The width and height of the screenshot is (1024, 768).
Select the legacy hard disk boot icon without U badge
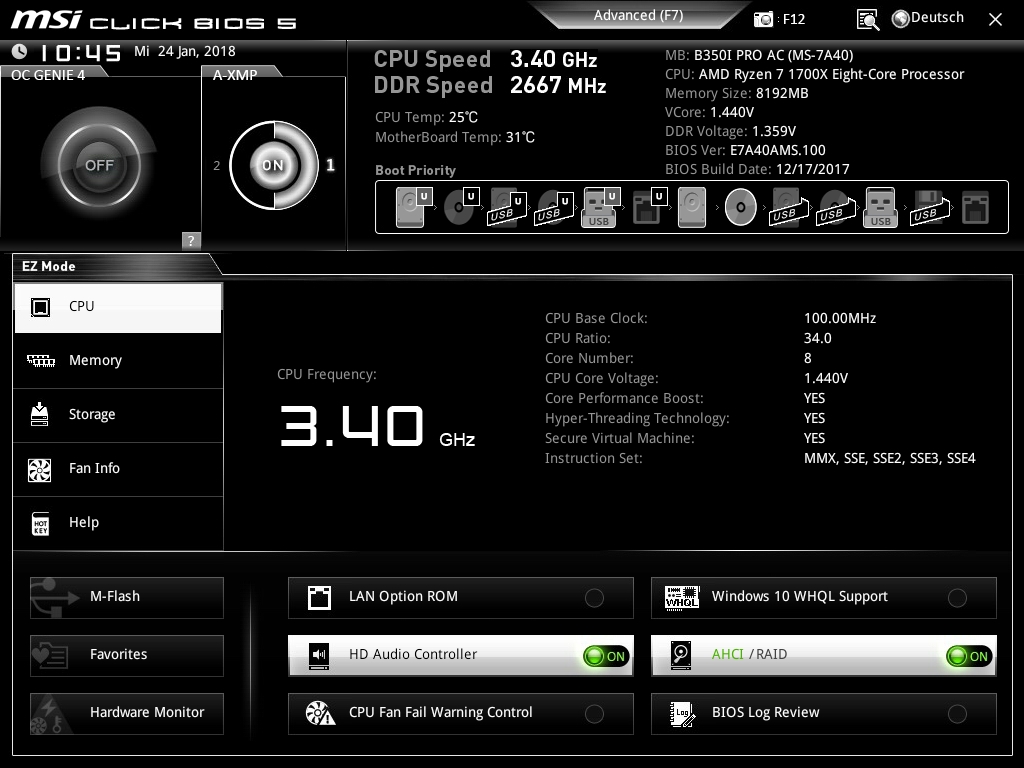[692, 207]
